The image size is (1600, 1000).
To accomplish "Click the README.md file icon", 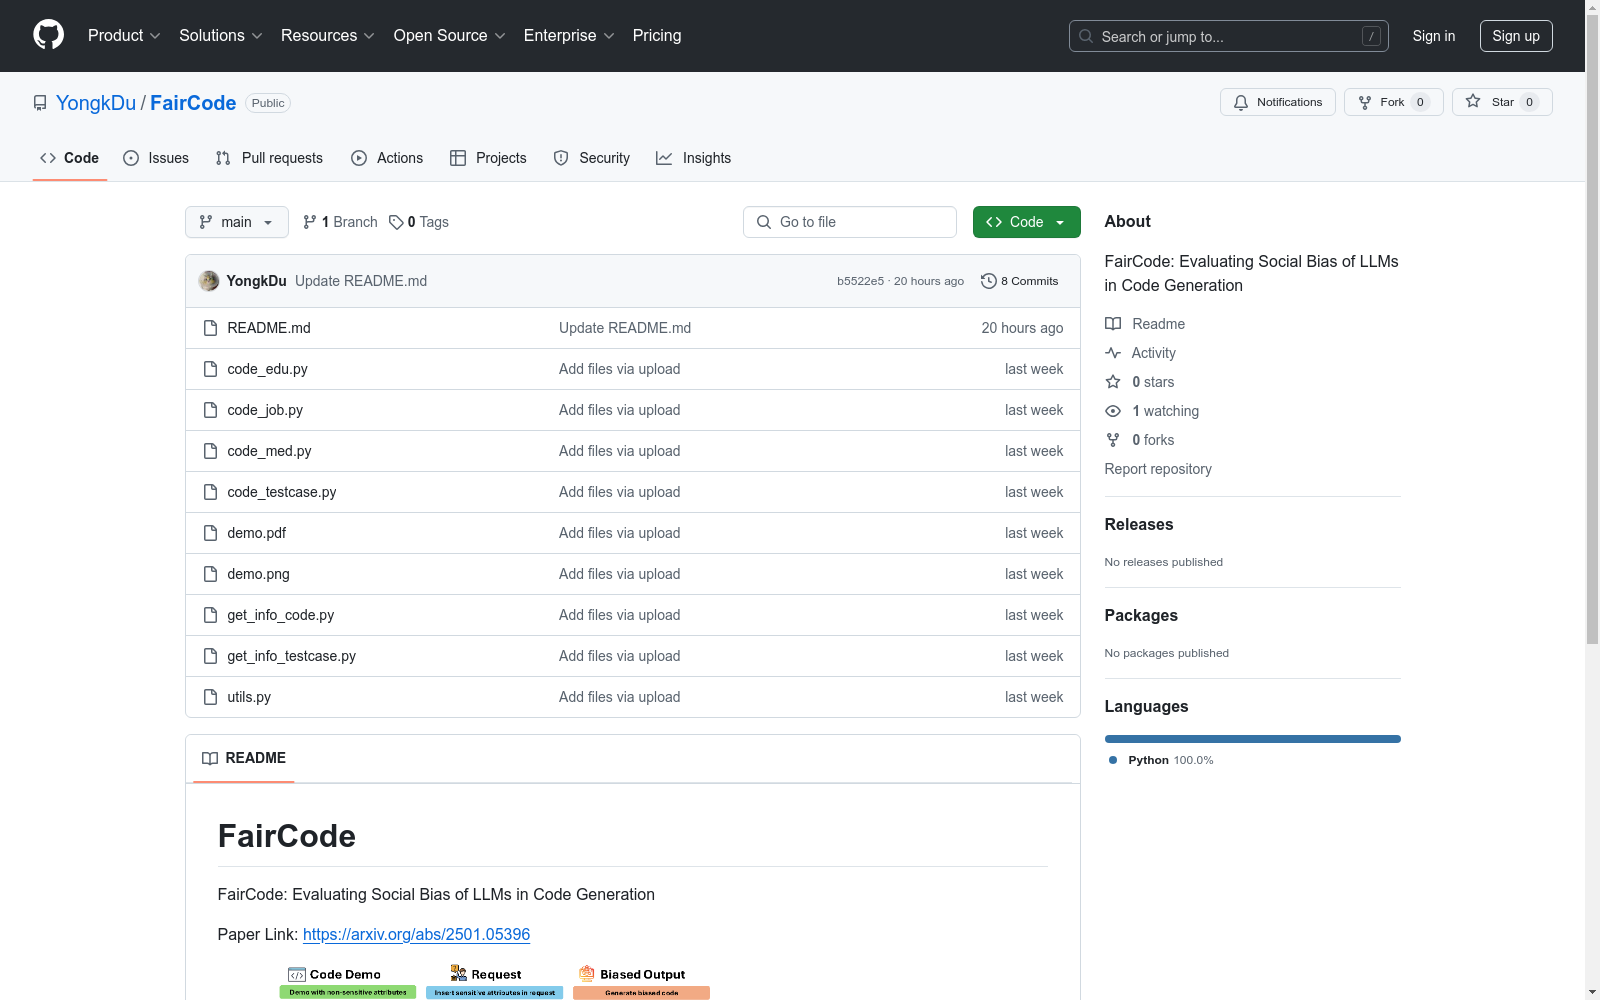I will tap(210, 328).
